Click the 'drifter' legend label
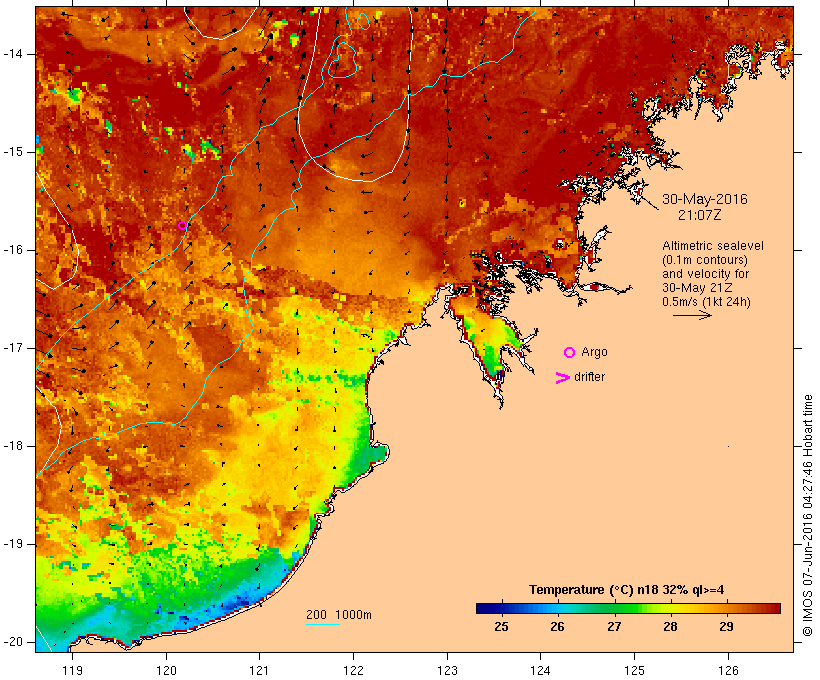The width and height of the screenshot is (820, 680). pos(589,377)
